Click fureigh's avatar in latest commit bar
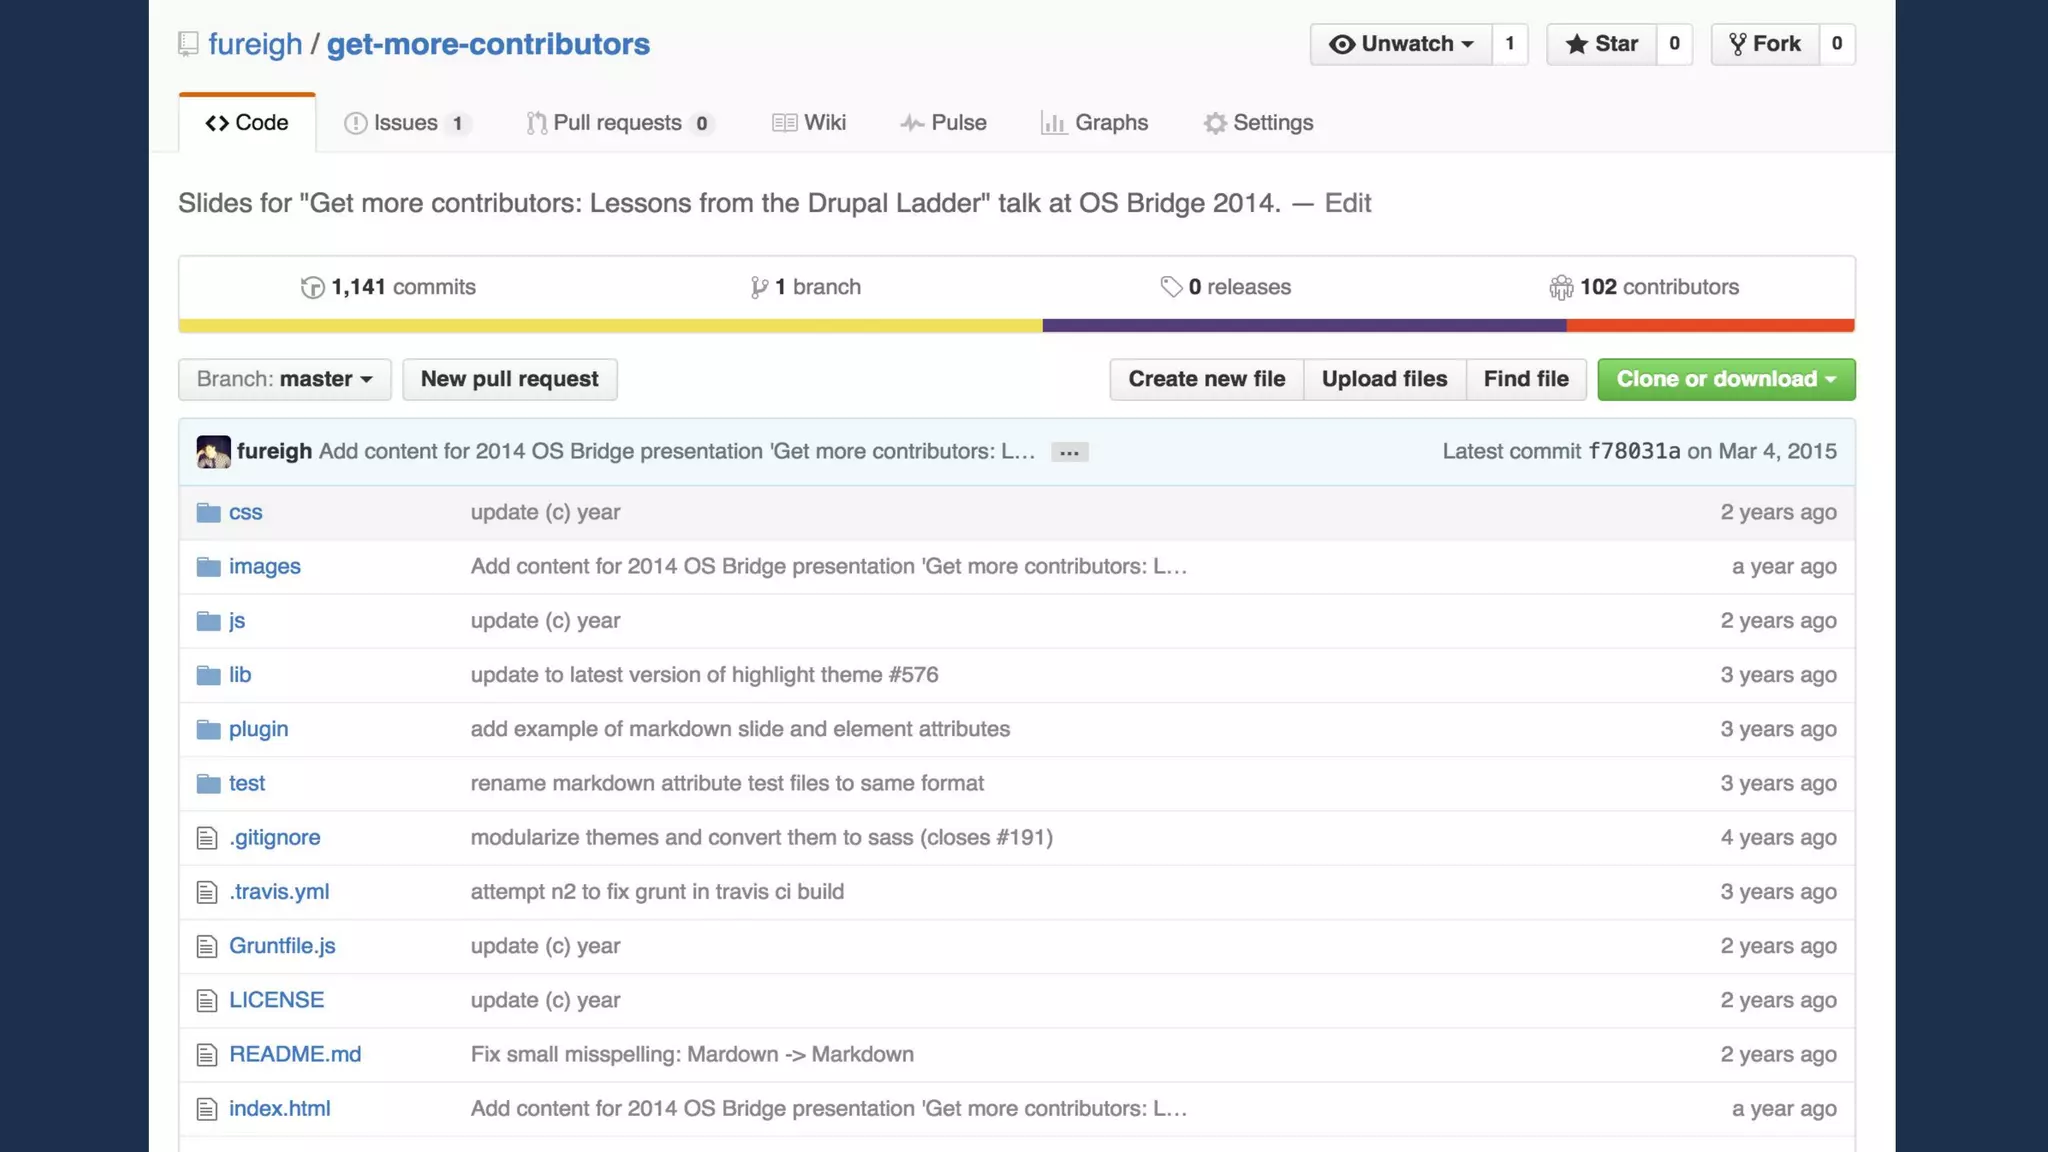The height and width of the screenshot is (1152, 2048). (213, 452)
